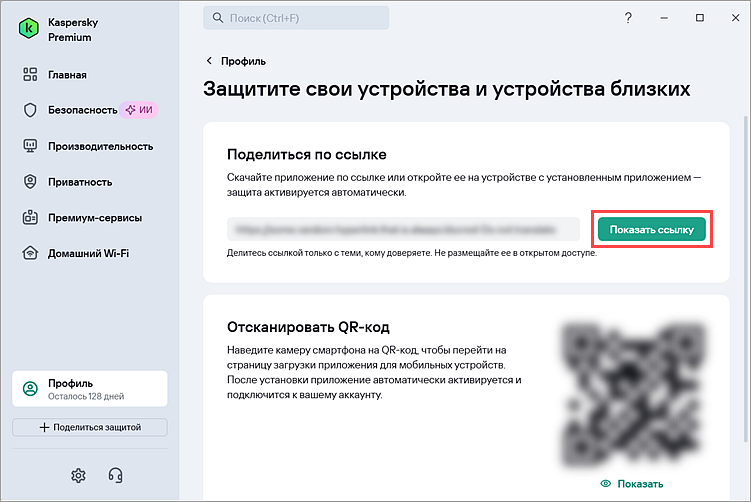Close the Kaspersky window
Image resolution: width=751 pixels, height=502 pixels.
coord(736,18)
